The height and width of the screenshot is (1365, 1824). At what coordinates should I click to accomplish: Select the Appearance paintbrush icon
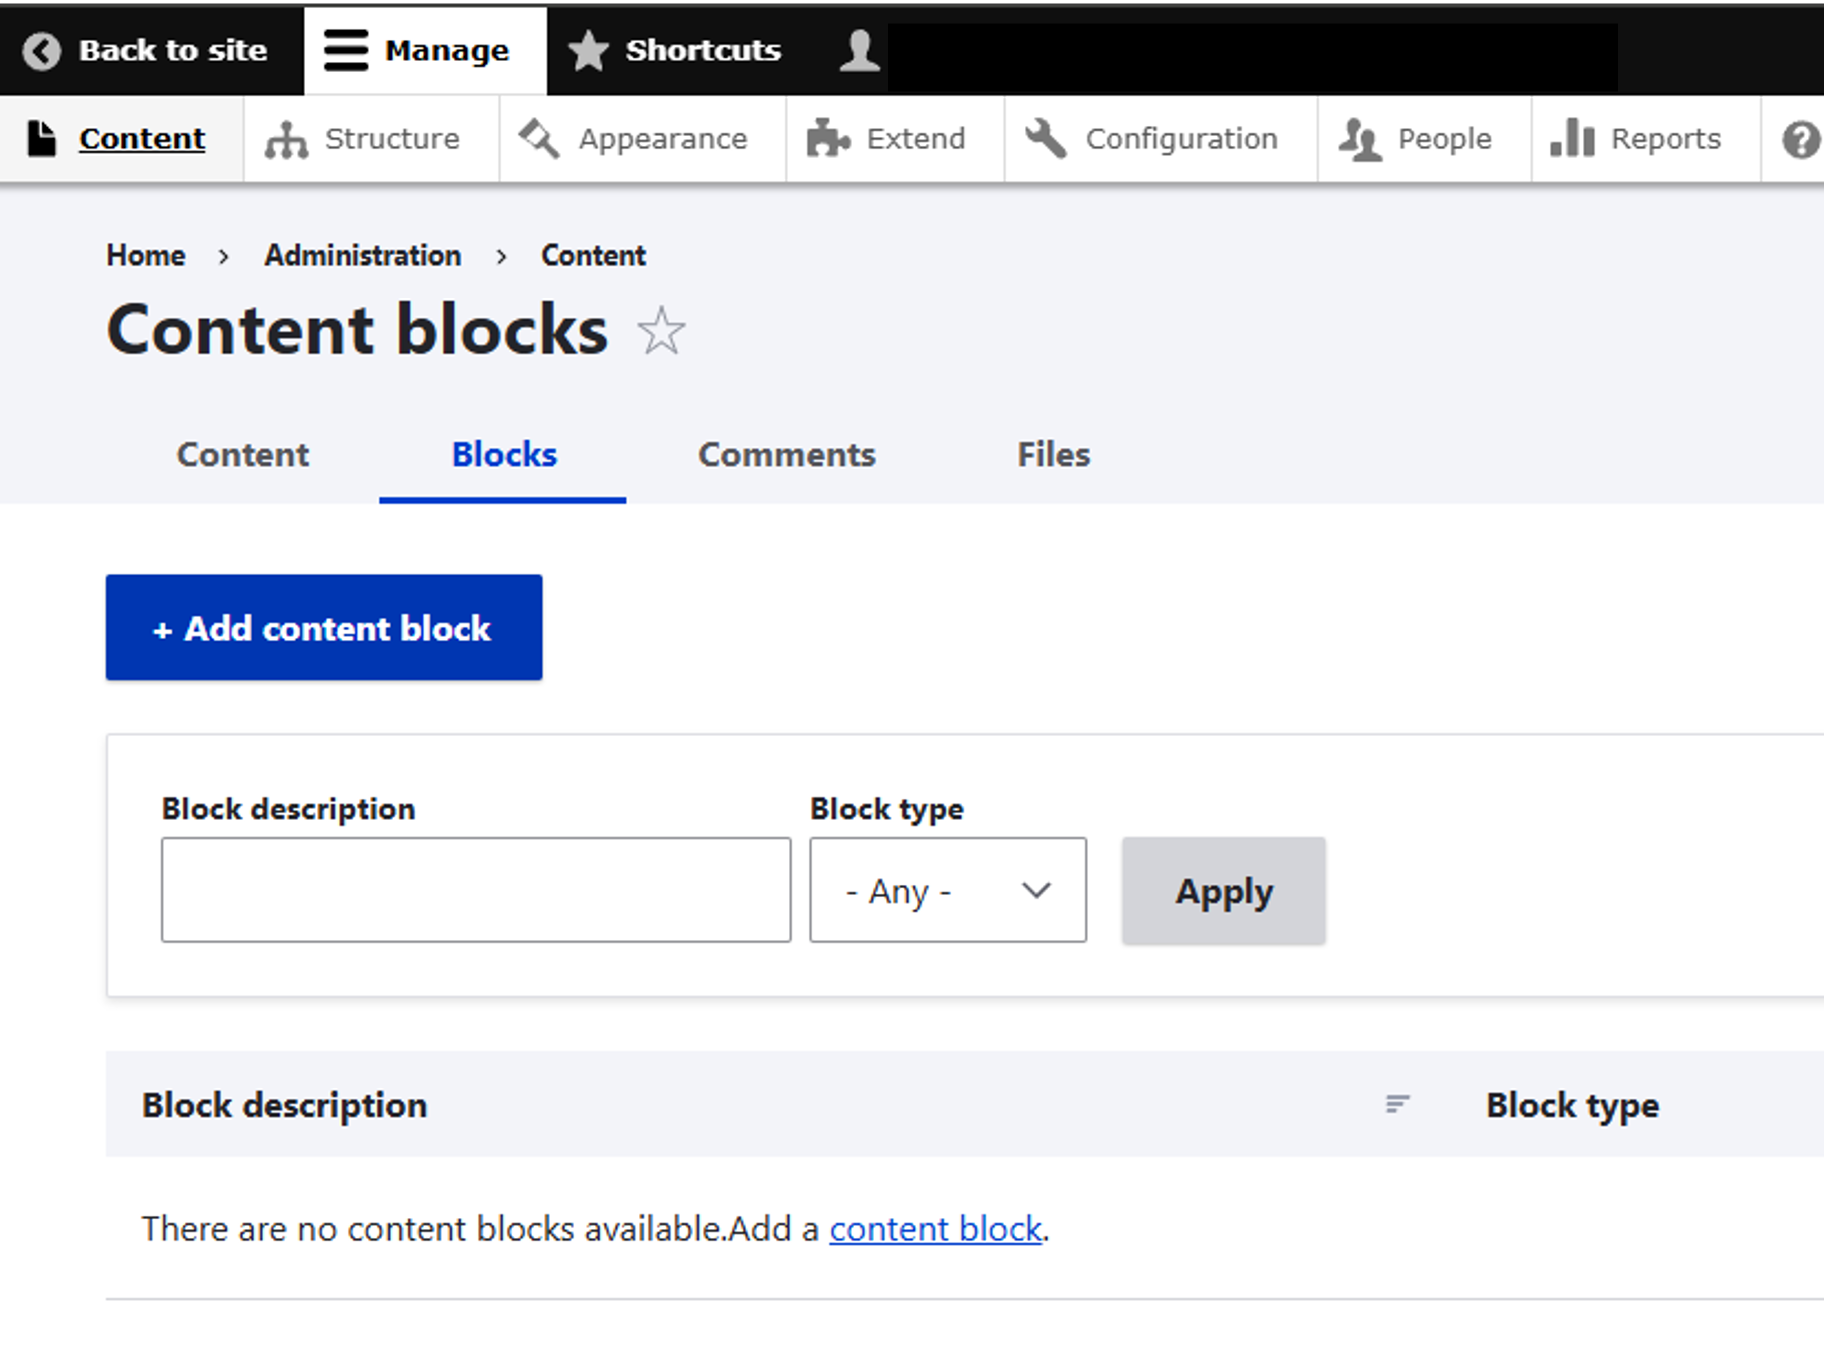coord(540,139)
